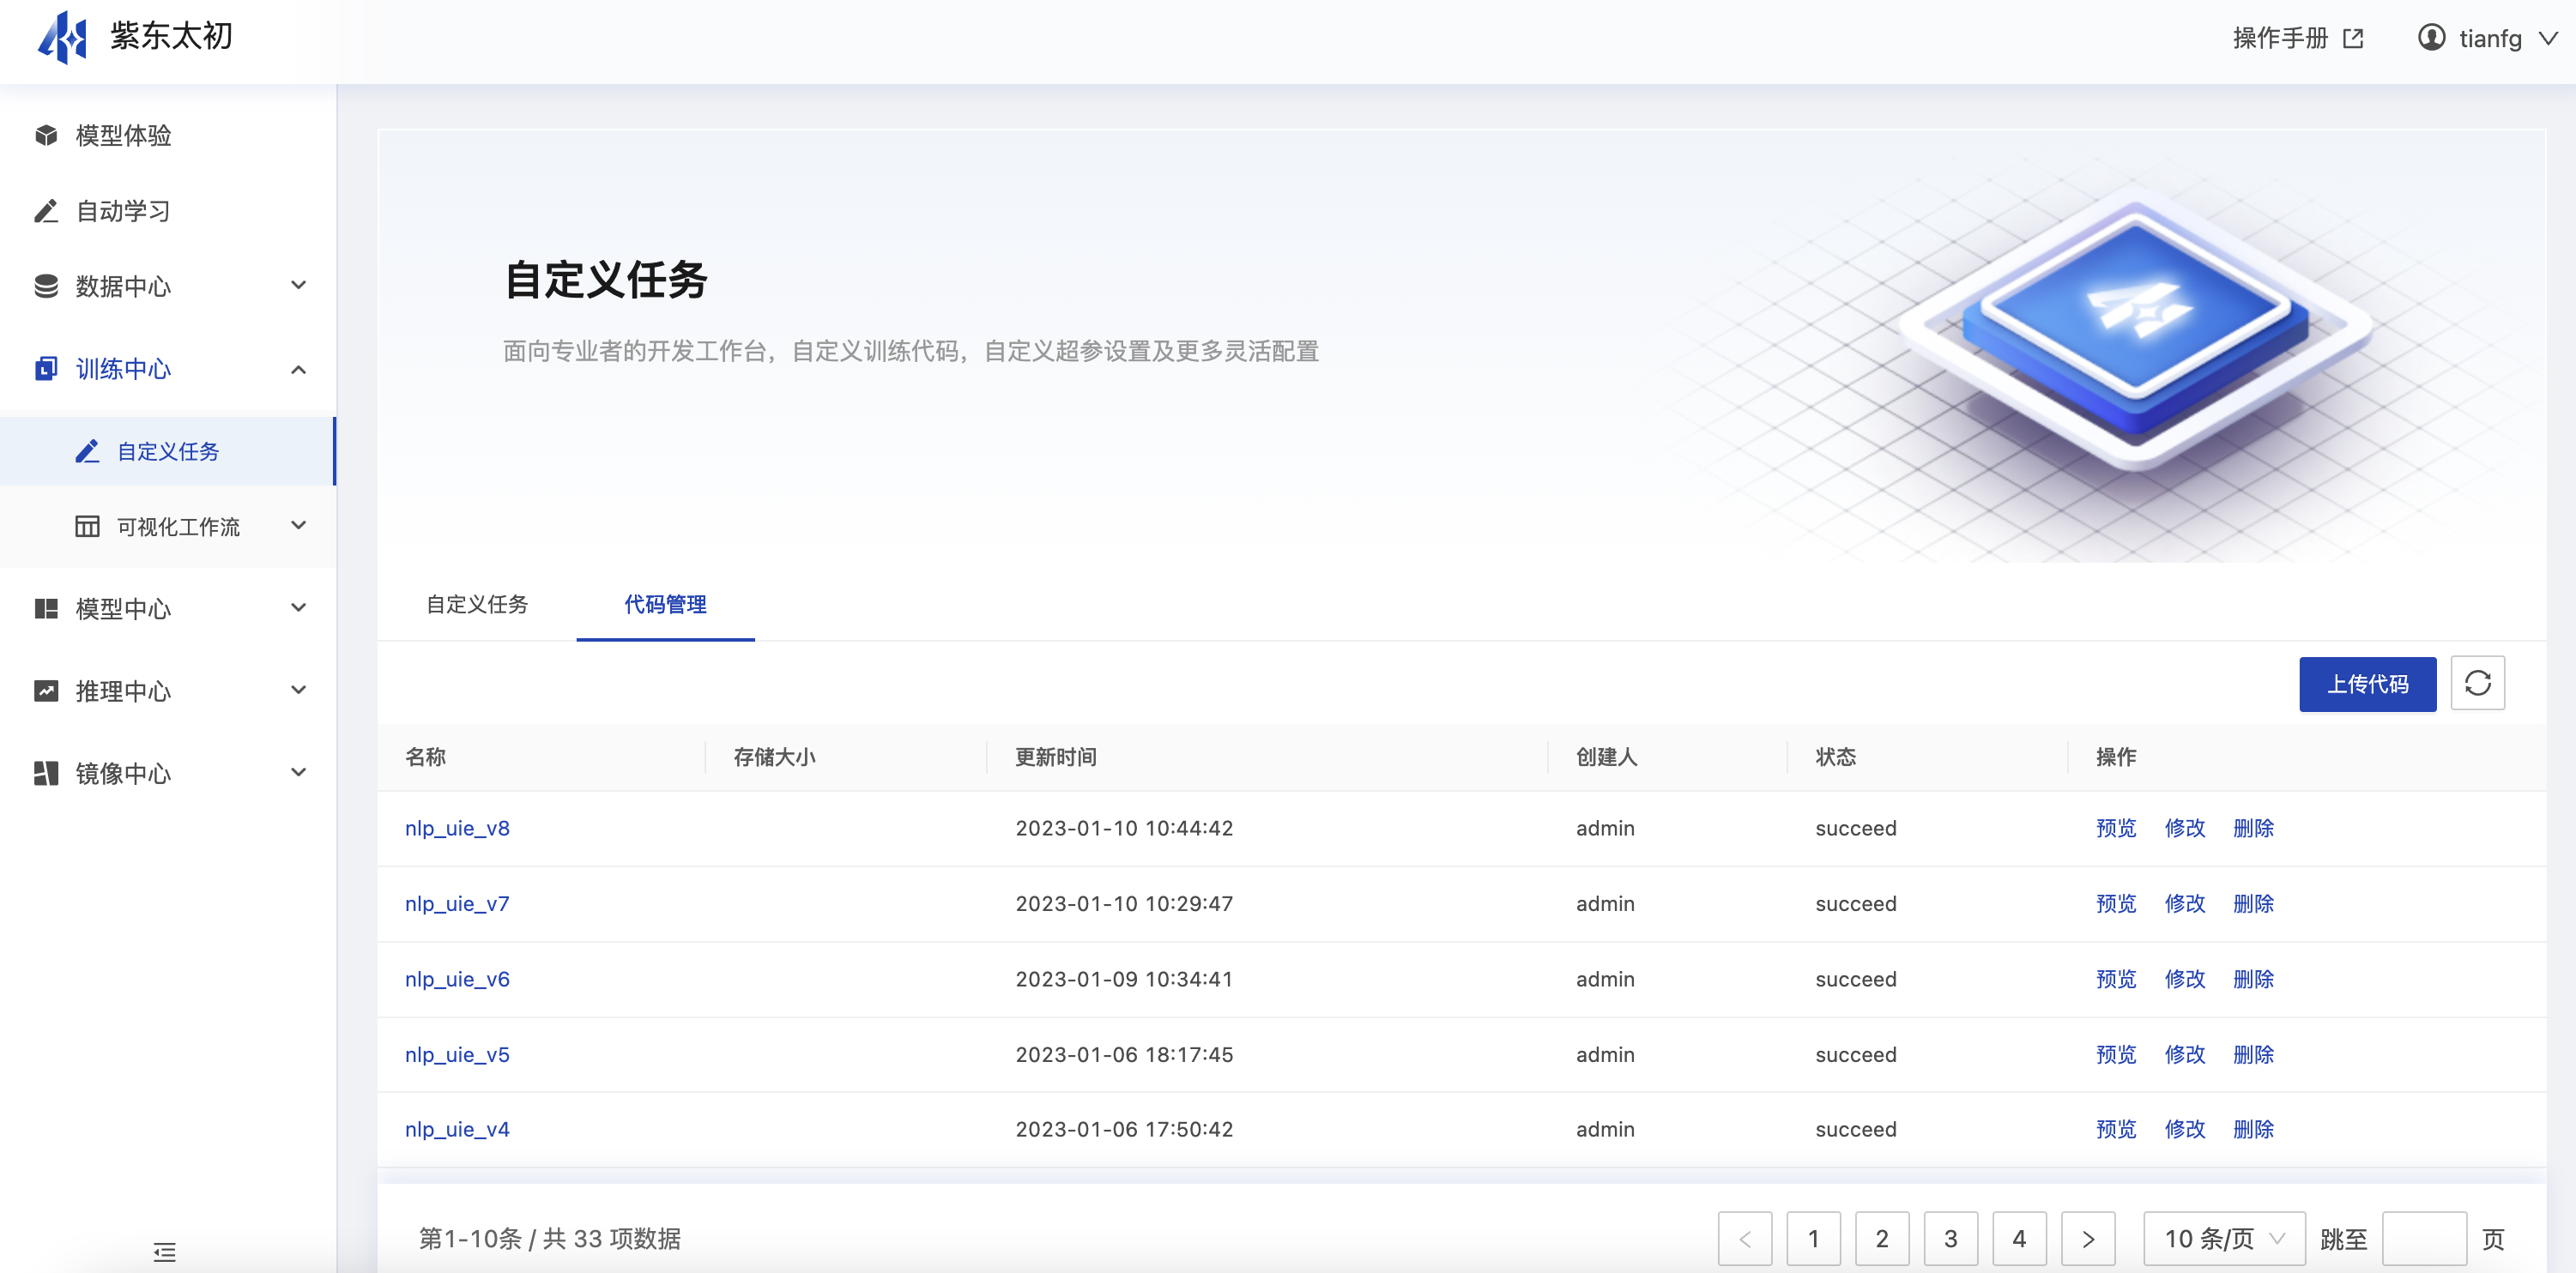Refresh the code list

pyautogui.click(x=2477, y=683)
